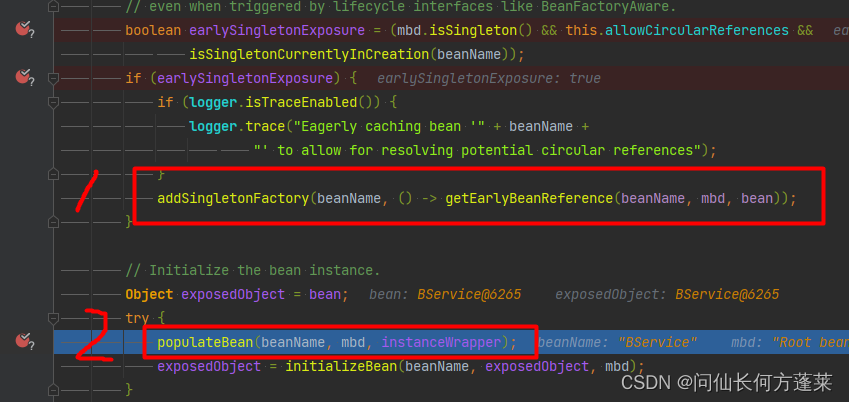Collapse the if (earlySingletonExposure) block
This screenshot has height=402, width=849.
coord(53,78)
